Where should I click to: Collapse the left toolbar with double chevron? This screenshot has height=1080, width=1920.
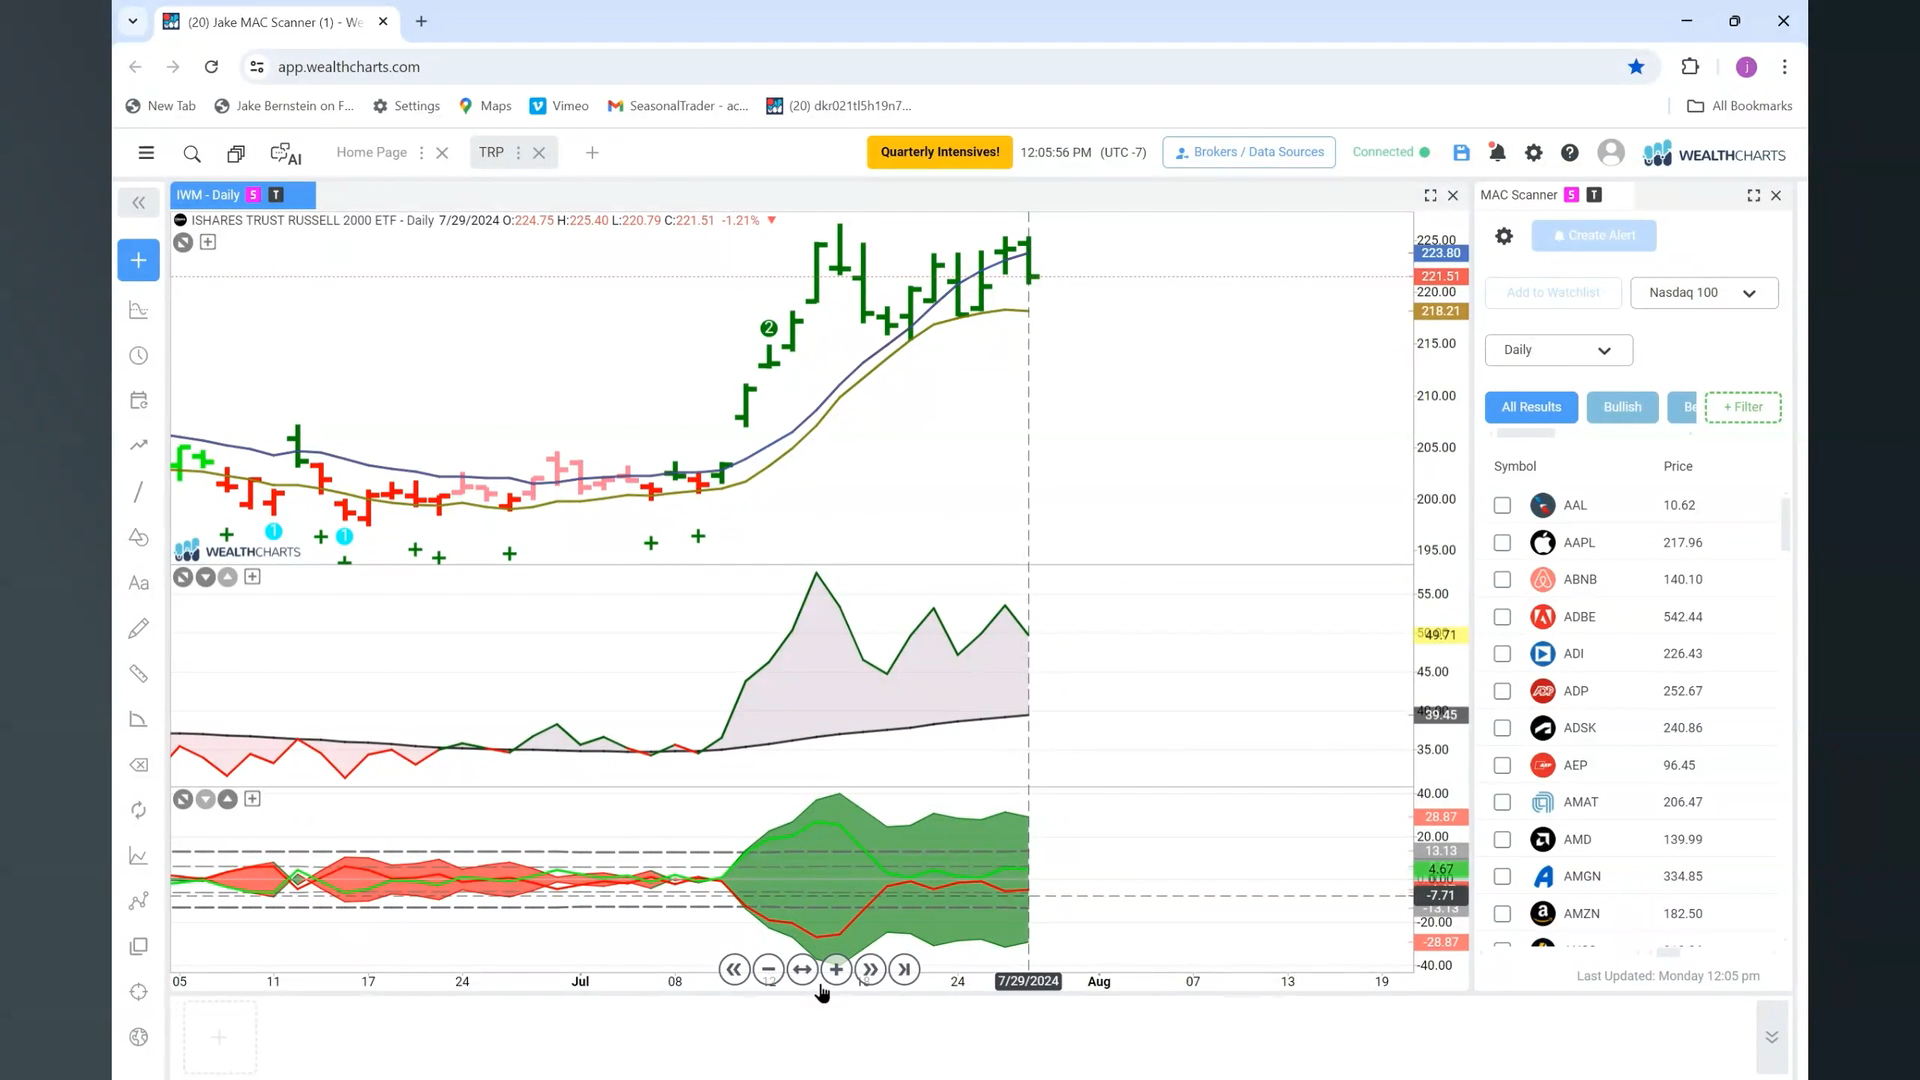point(139,203)
